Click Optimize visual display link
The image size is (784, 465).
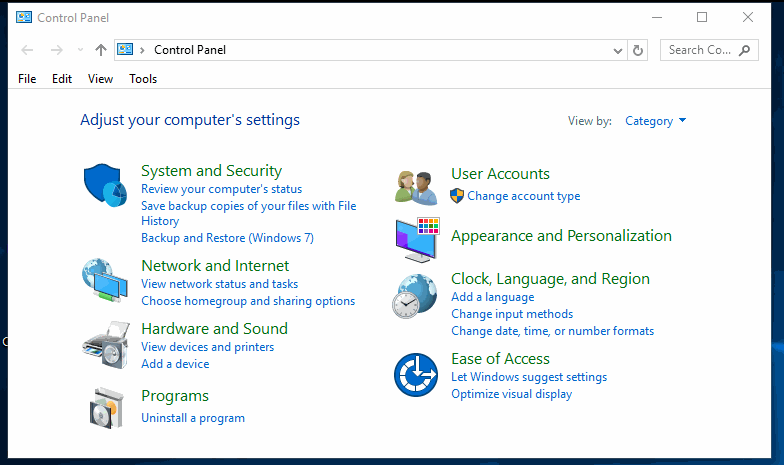(x=512, y=394)
